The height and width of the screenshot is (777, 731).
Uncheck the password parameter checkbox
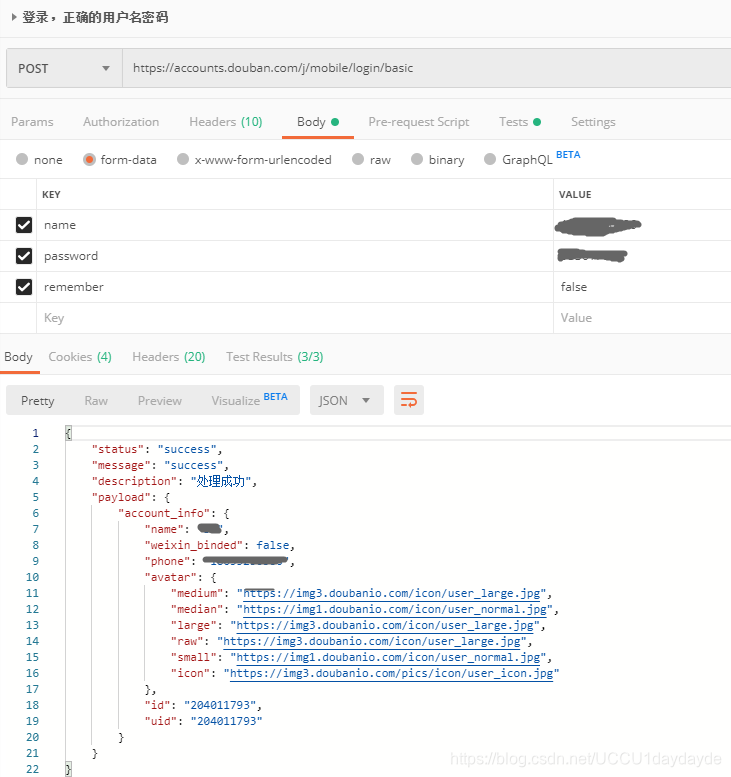point(24,256)
